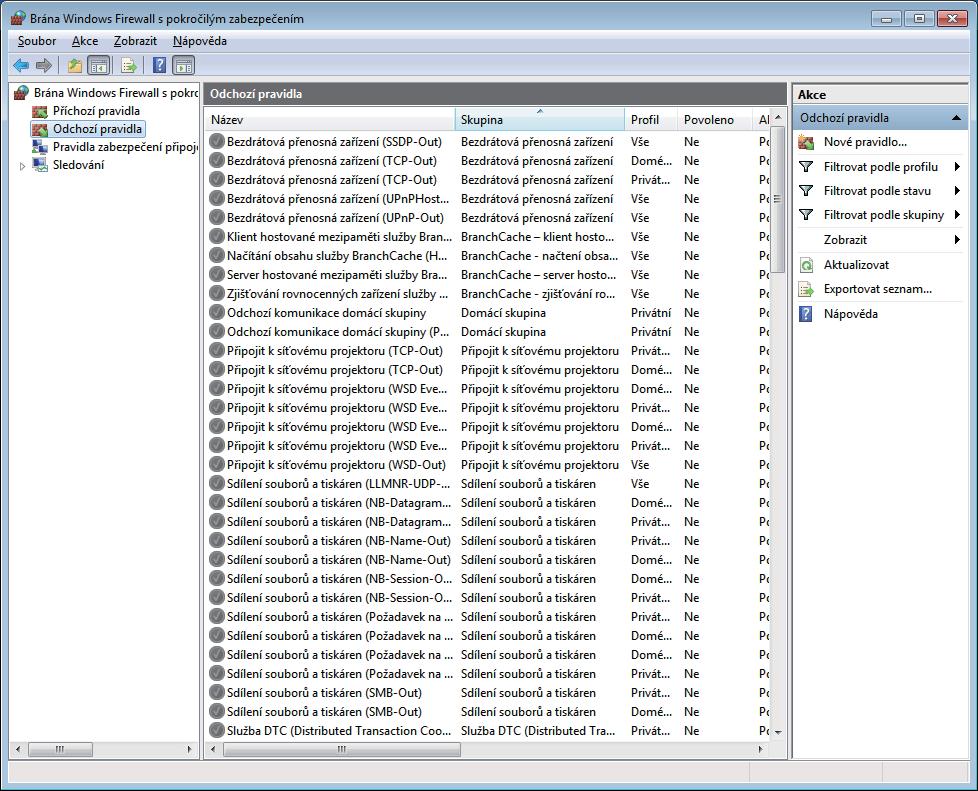Screen dimensions: 978x791
Task: Select the Sledování tree item label
Action: coord(79,165)
